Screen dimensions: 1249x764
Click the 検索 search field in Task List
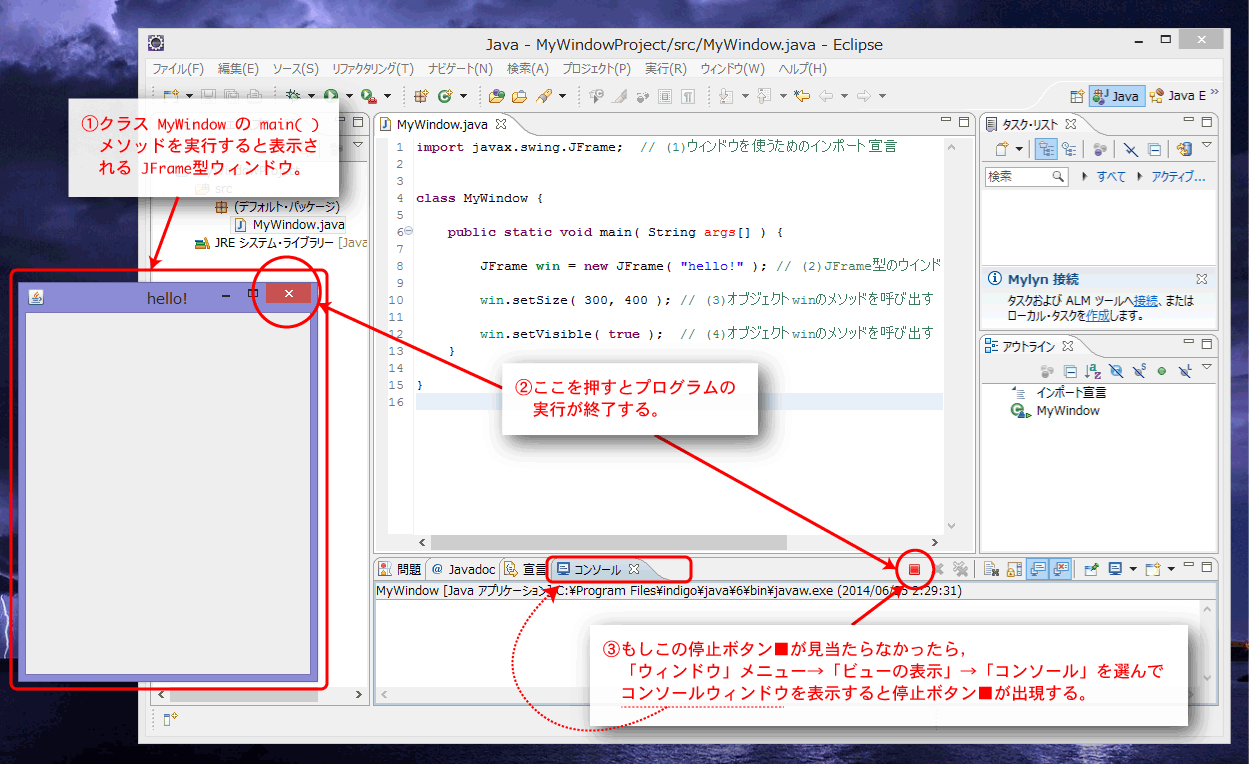pos(1027,176)
